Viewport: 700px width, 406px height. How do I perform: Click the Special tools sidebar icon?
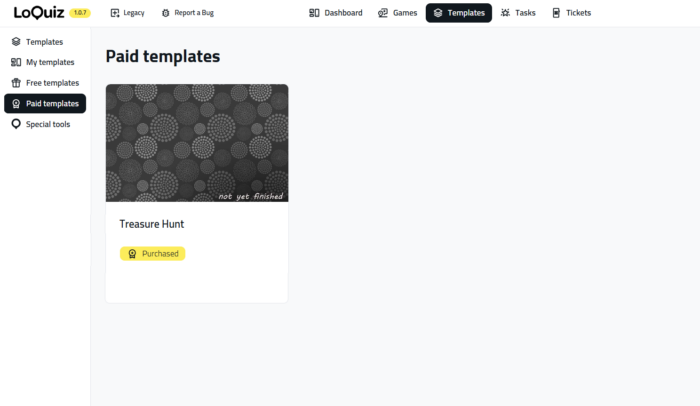[16, 125]
